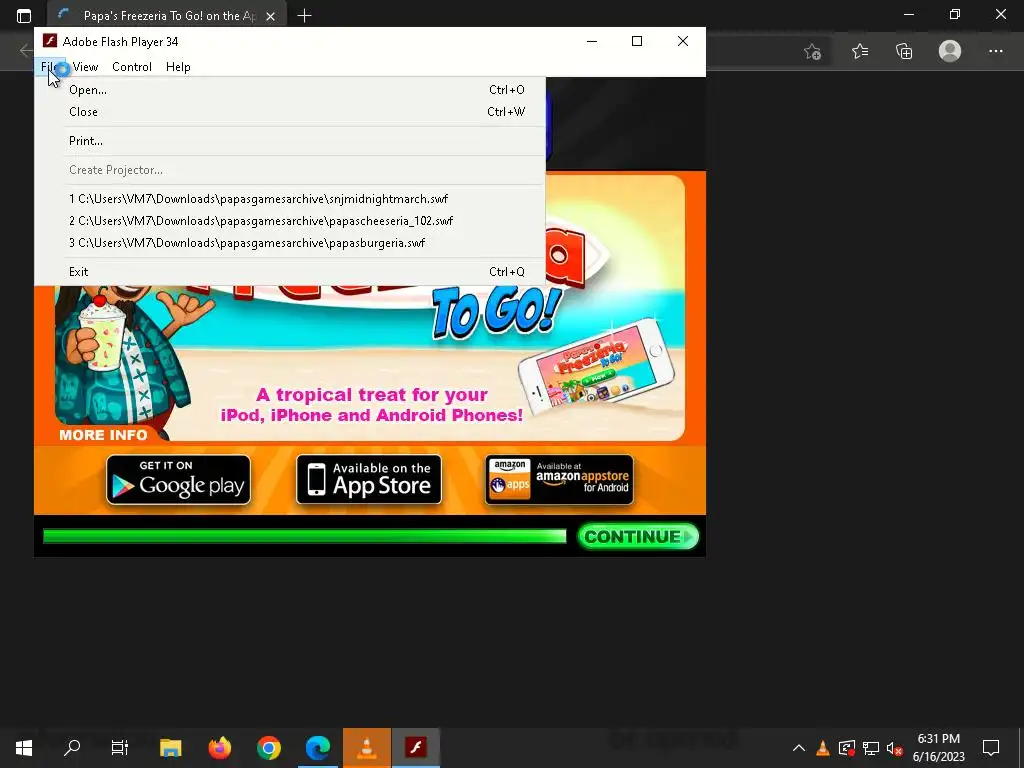Choose Close from the File menu
The image size is (1024, 768).
point(290,112)
